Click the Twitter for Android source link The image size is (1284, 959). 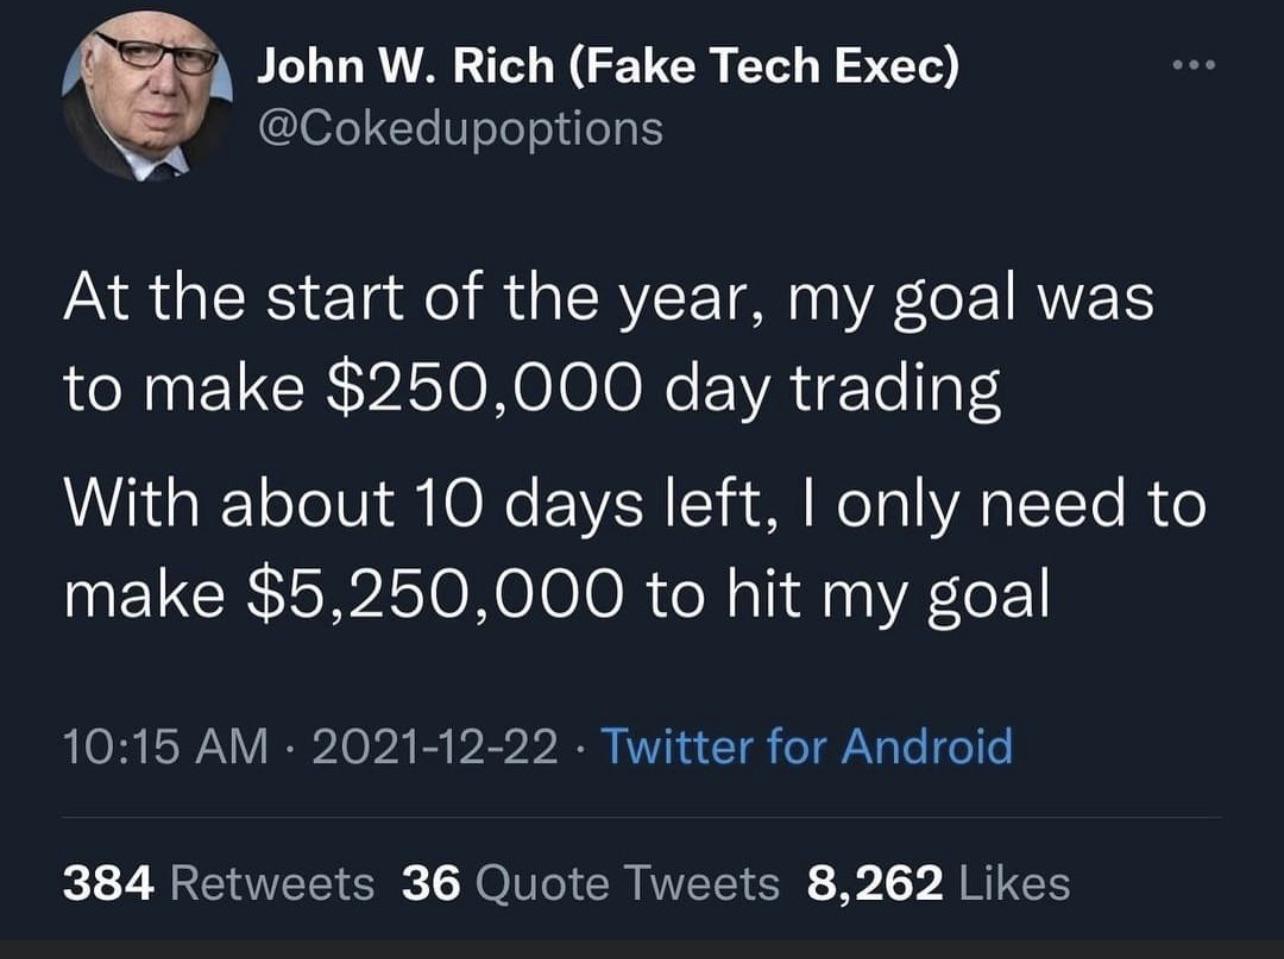pyautogui.click(x=807, y=747)
